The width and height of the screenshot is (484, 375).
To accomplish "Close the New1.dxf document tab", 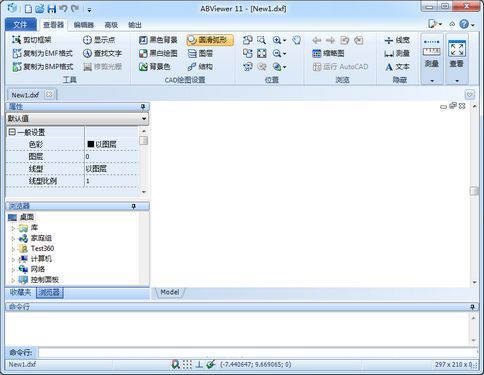I will click(x=49, y=95).
